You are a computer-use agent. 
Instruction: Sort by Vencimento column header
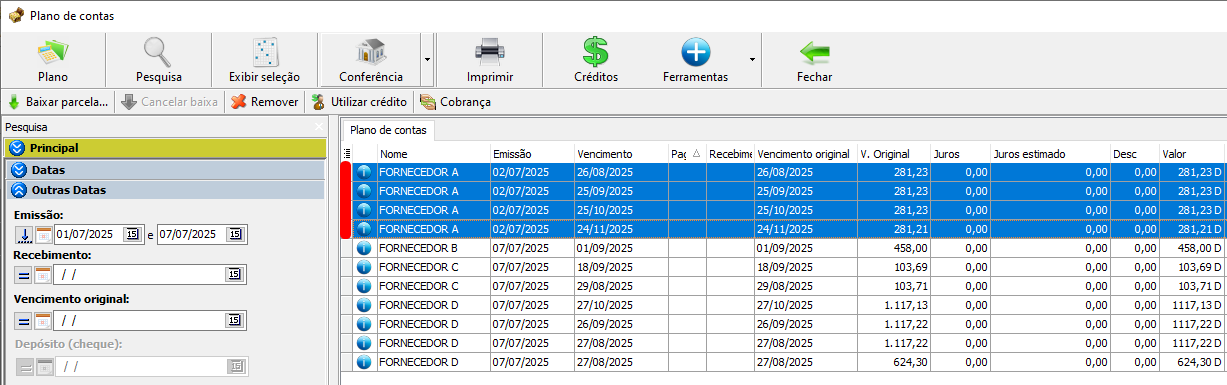click(x=621, y=154)
